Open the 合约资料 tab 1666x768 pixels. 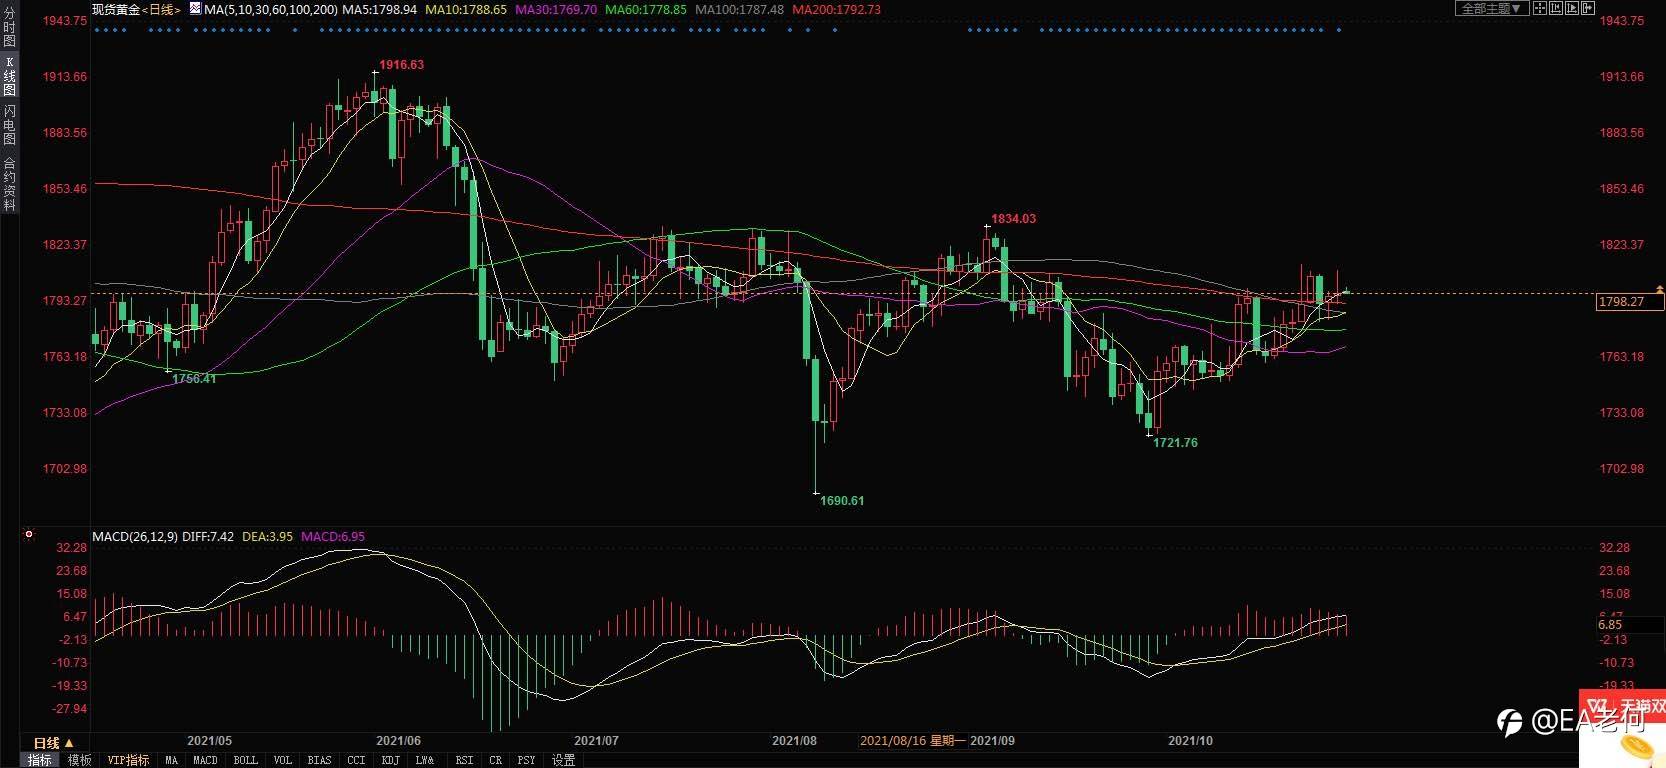9,183
